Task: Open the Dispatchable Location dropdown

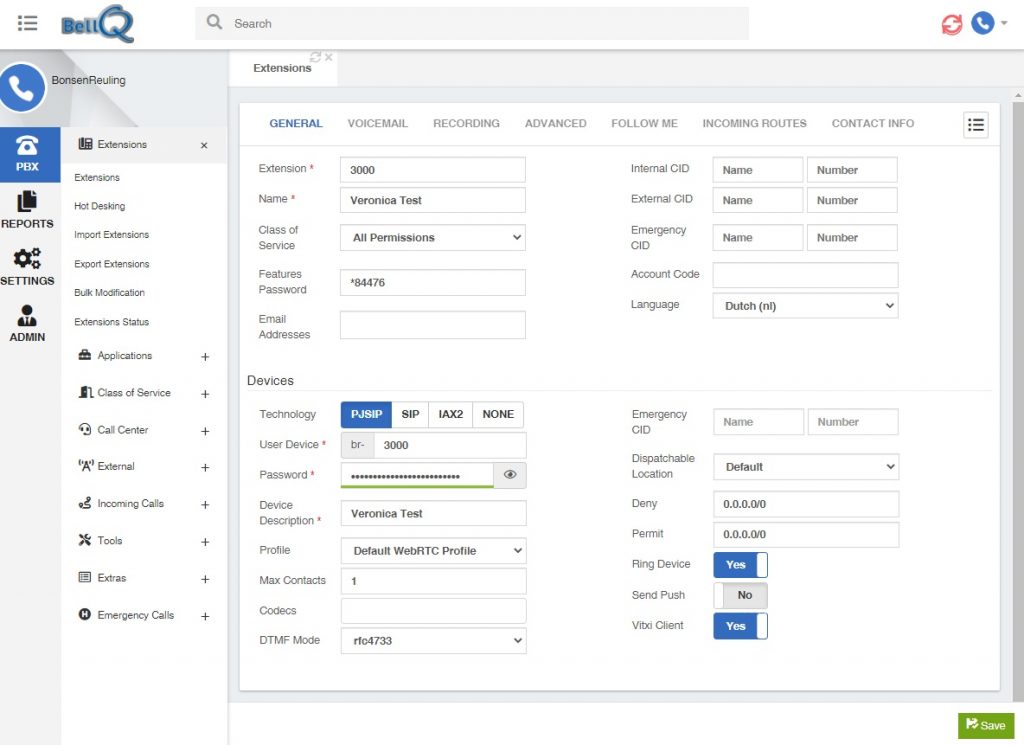Action: (x=806, y=467)
